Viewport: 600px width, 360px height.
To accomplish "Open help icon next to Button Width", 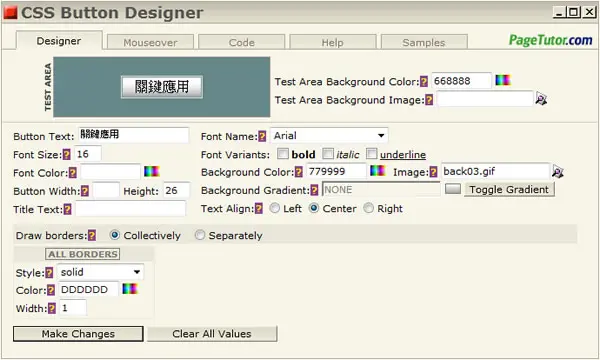I will (85, 191).
